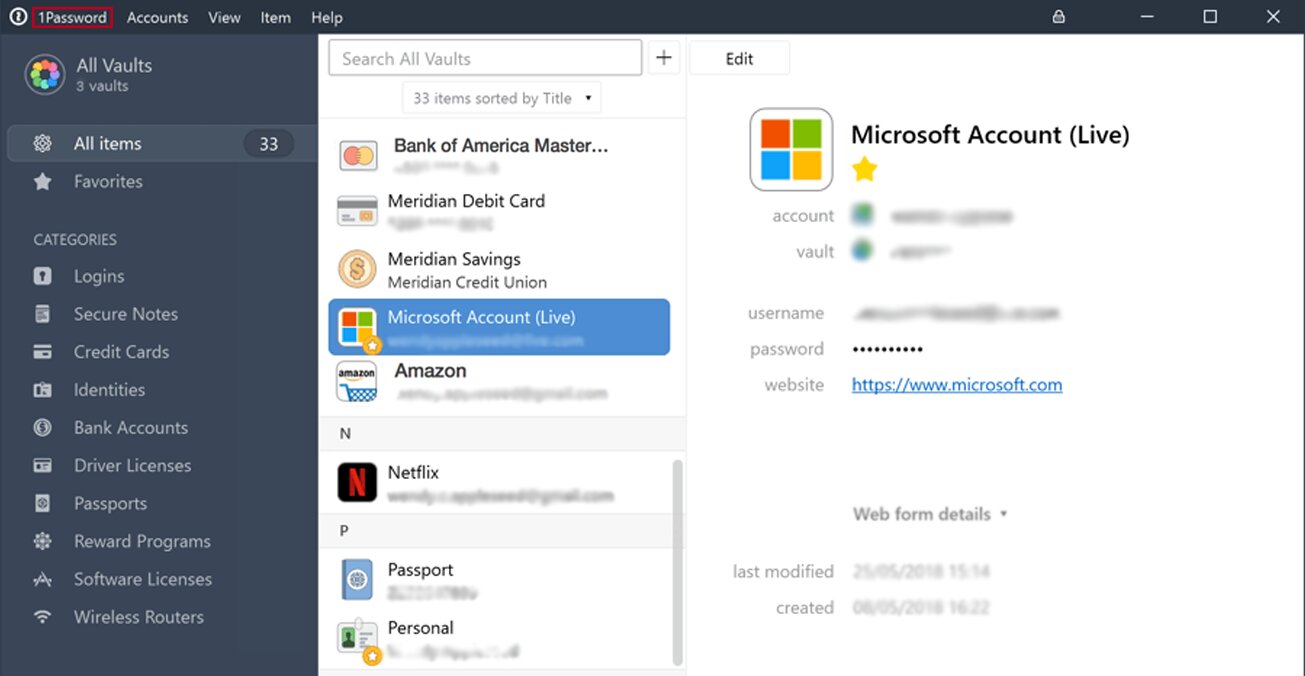Open the 1Password menu

click(x=72, y=17)
